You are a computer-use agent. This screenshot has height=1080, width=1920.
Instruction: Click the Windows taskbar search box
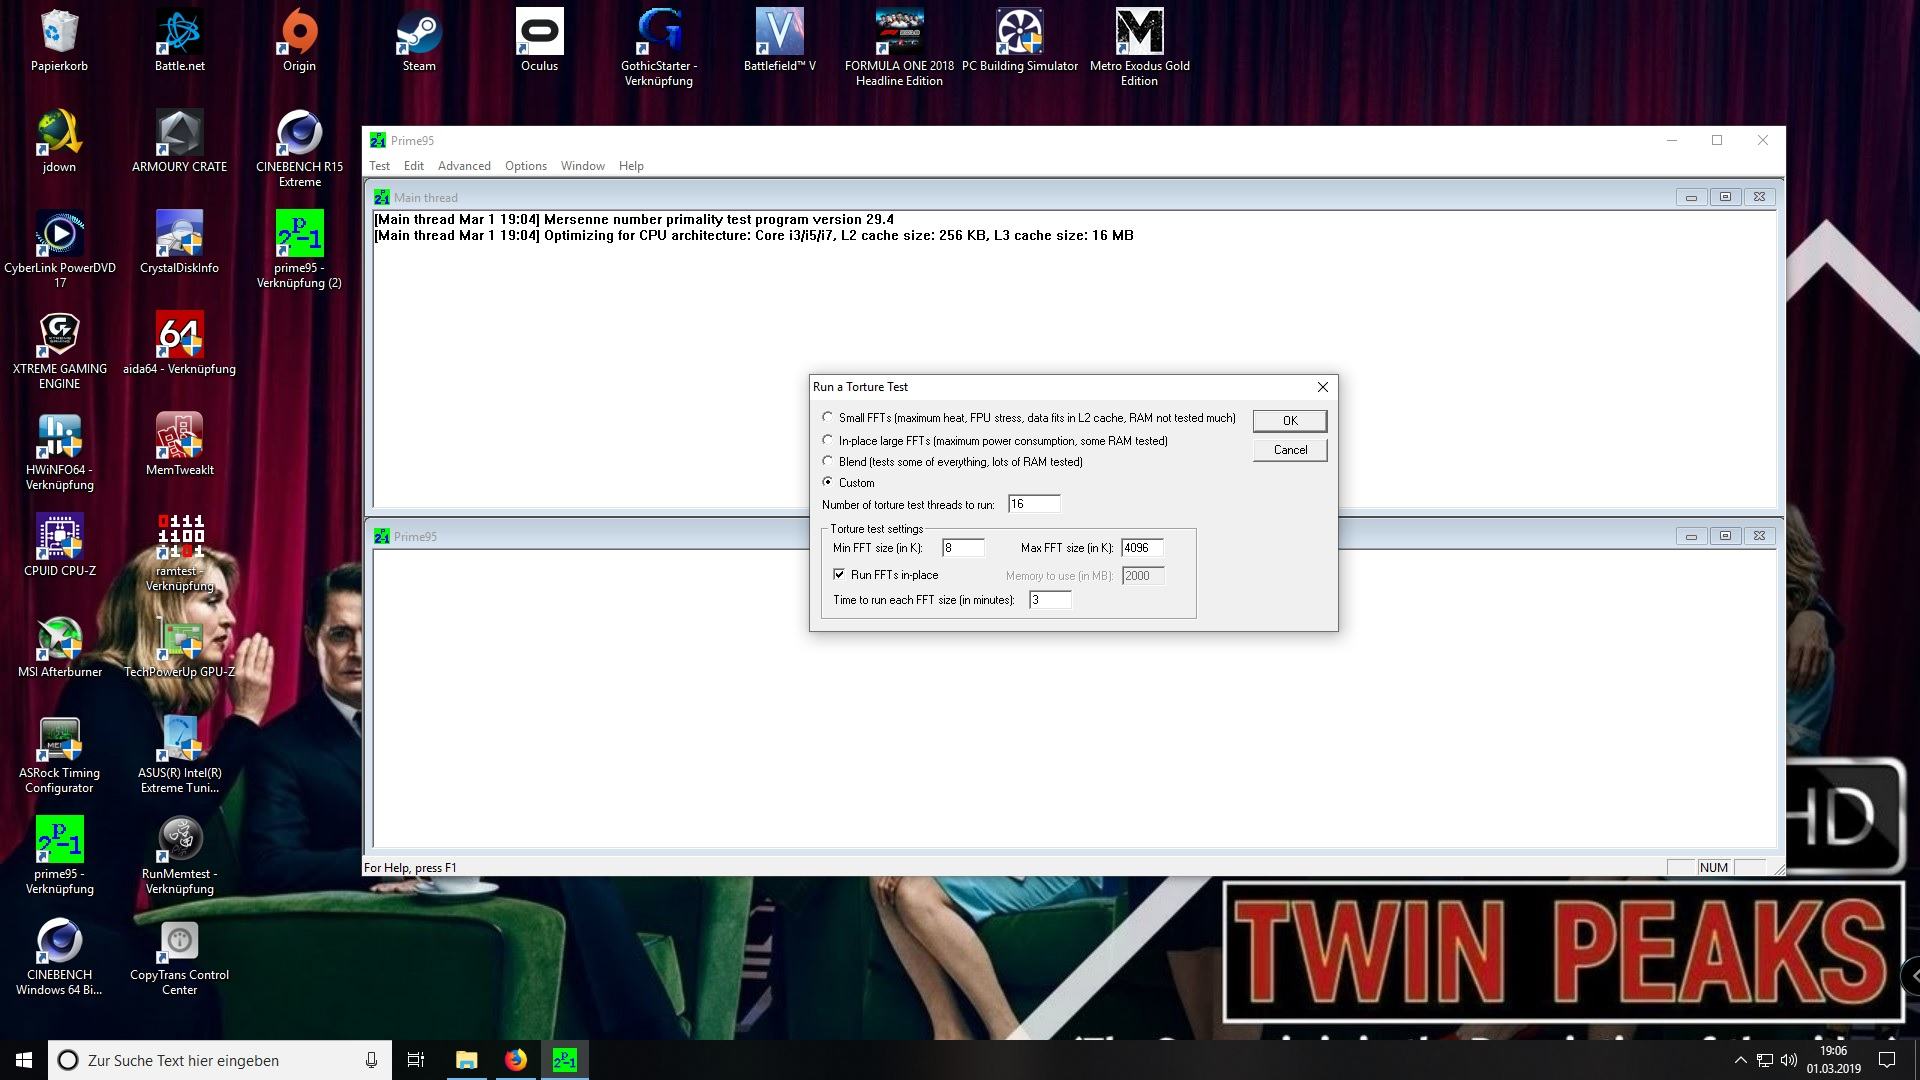pyautogui.click(x=220, y=1060)
